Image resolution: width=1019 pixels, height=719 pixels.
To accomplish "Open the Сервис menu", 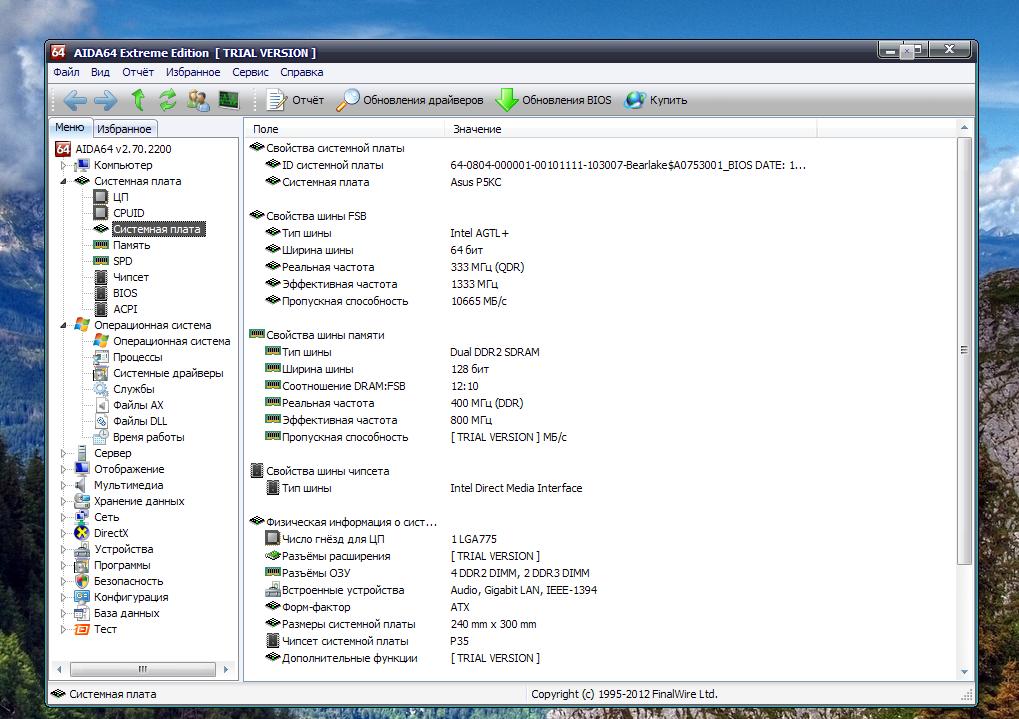I will pyautogui.click(x=250, y=72).
